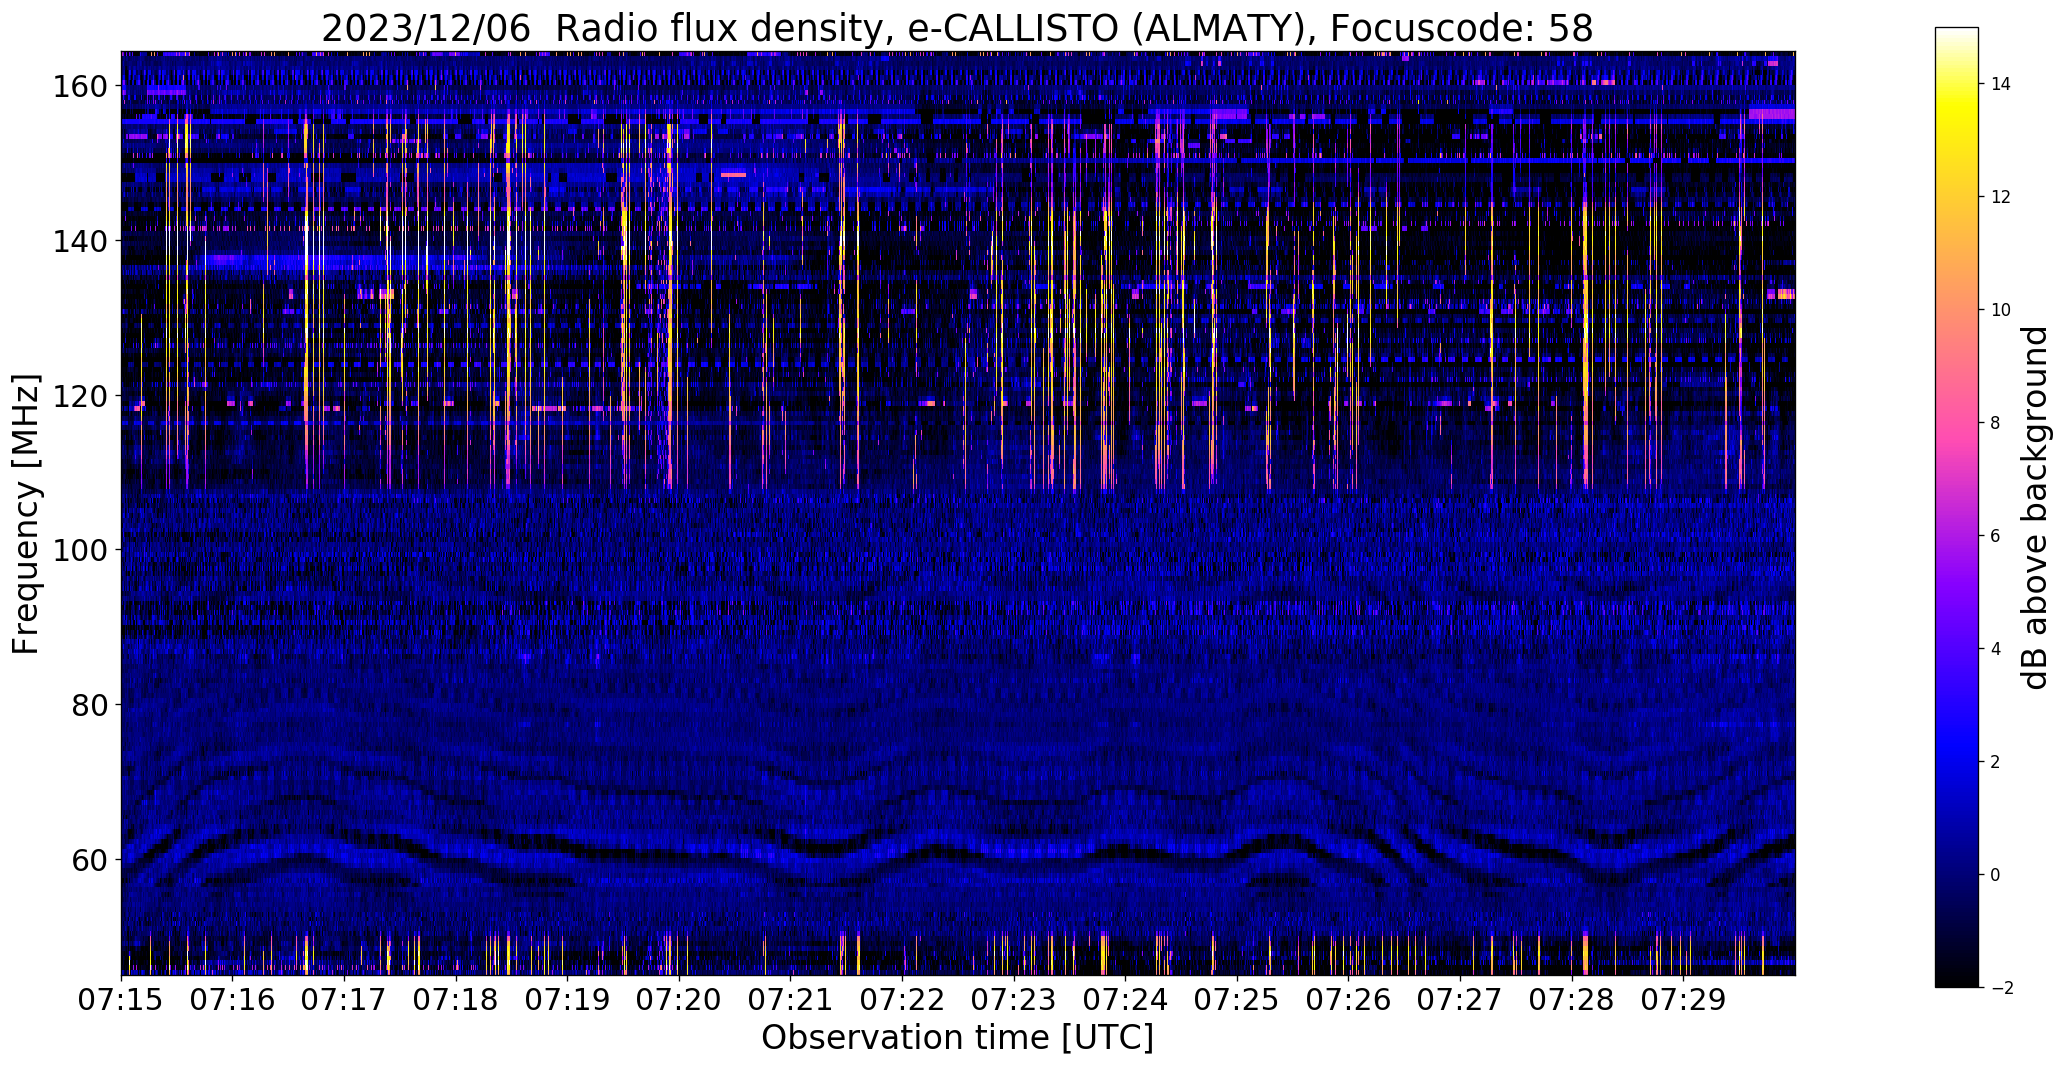Click the 07:22 time tick label
The width and height of the screenshot is (2066, 1067).
click(903, 1000)
